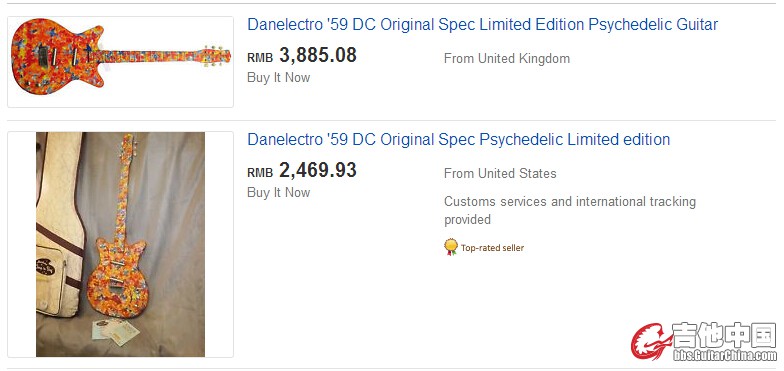Click the upright guitar photo thumbnail

pos(120,244)
